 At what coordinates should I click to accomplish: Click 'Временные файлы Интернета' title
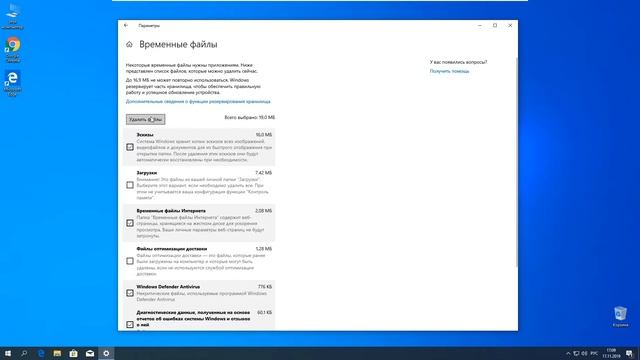(x=171, y=211)
